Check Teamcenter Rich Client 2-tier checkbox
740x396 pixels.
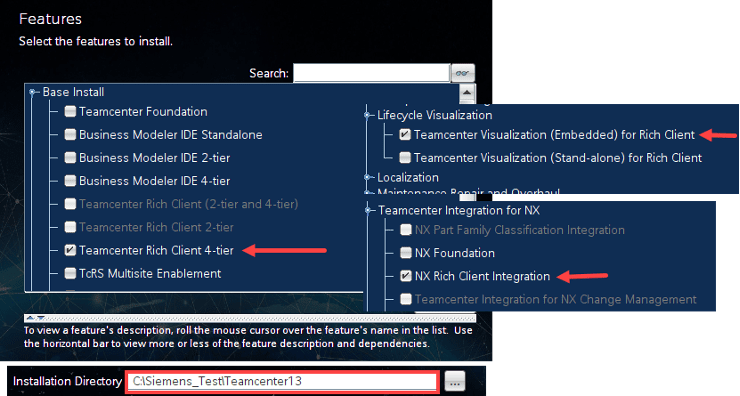(70, 227)
